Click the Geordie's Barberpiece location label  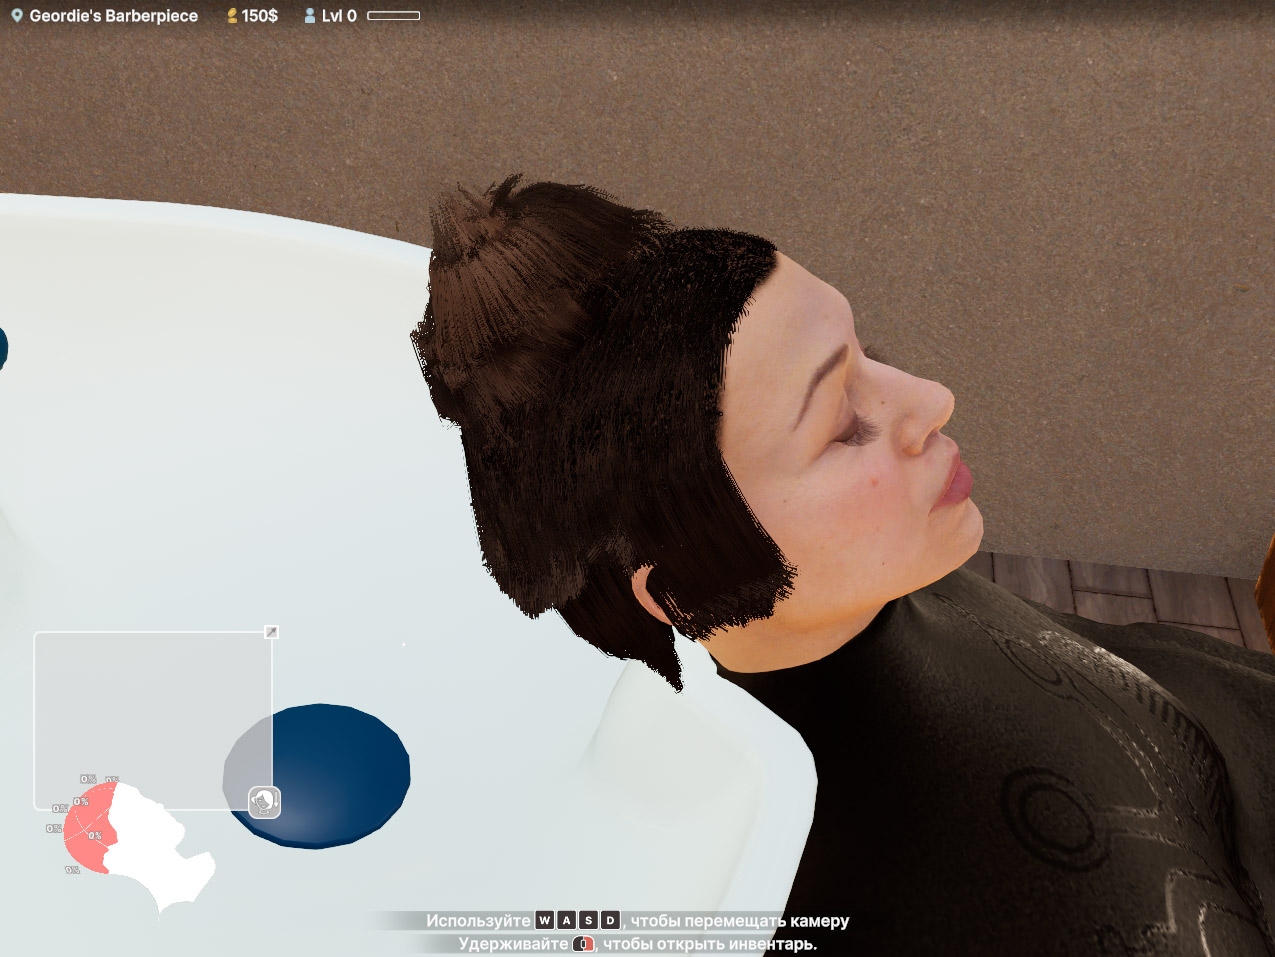click(x=113, y=16)
